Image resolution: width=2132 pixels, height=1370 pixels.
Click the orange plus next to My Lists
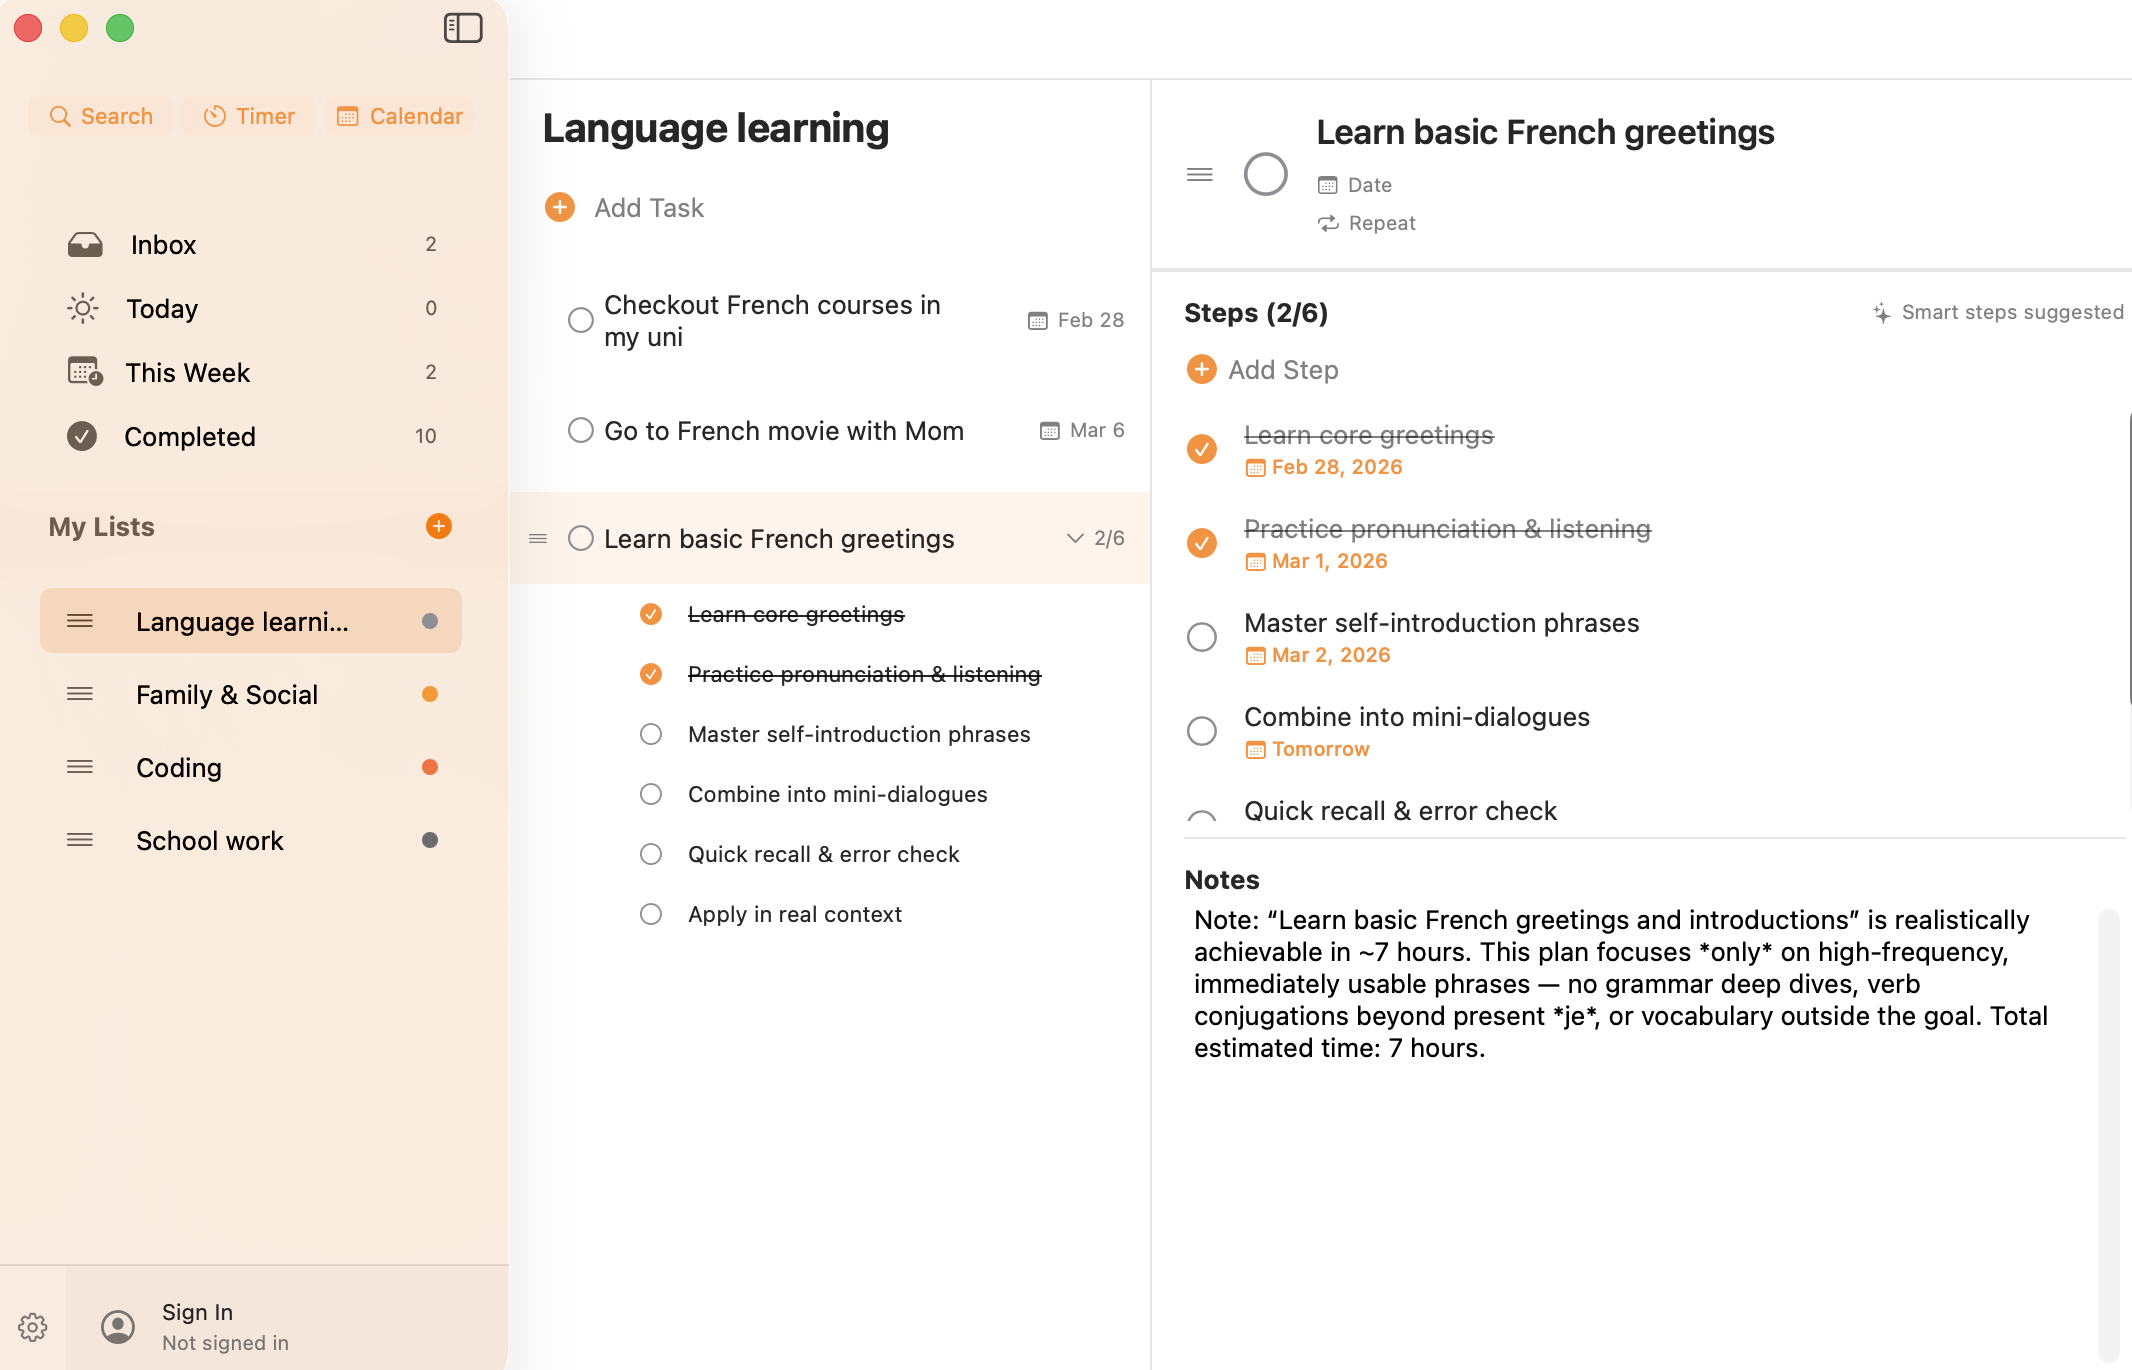tap(438, 526)
